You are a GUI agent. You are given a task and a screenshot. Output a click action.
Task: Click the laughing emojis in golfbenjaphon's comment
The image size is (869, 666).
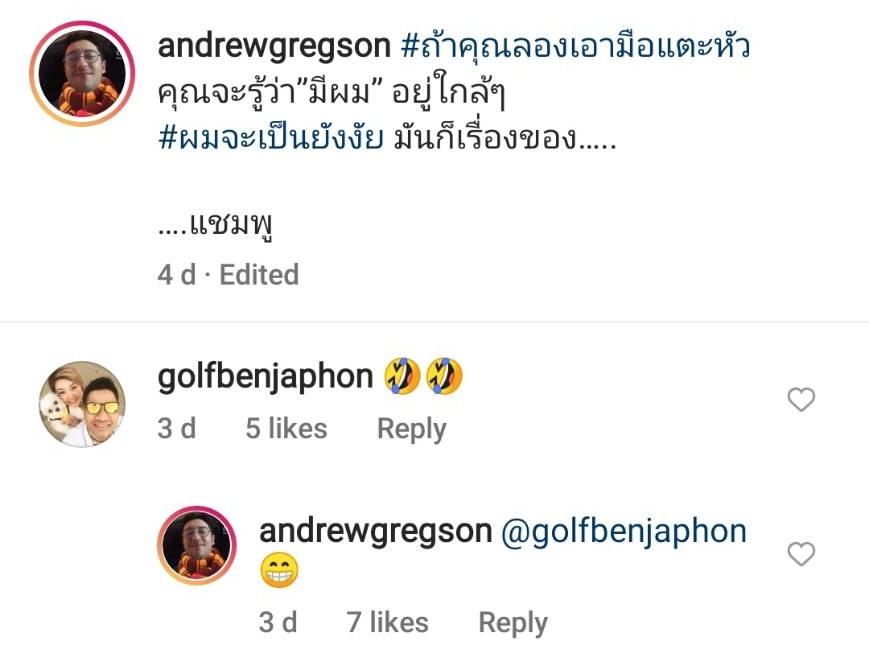click(x=424, y=376)
